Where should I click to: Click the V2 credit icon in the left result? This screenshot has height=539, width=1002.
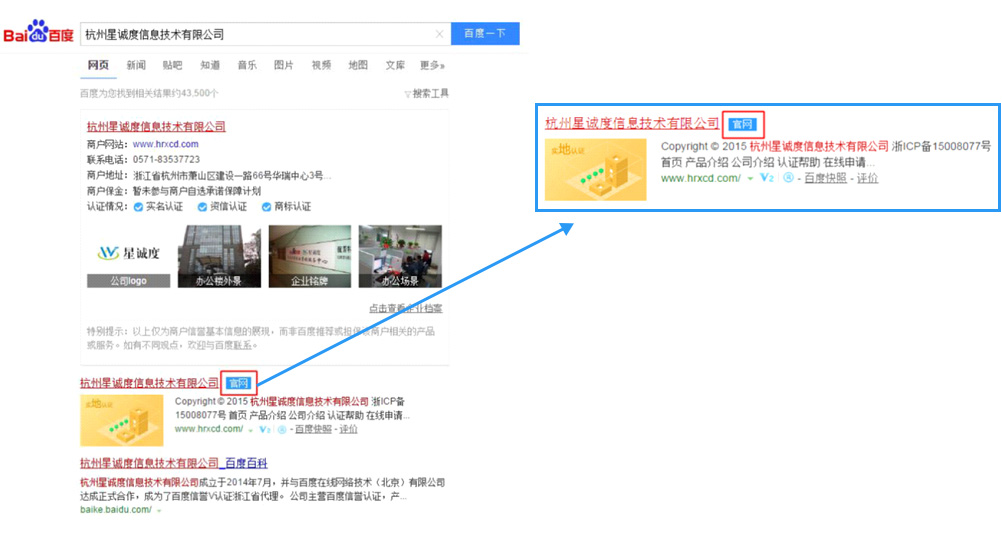click(265, 429)
